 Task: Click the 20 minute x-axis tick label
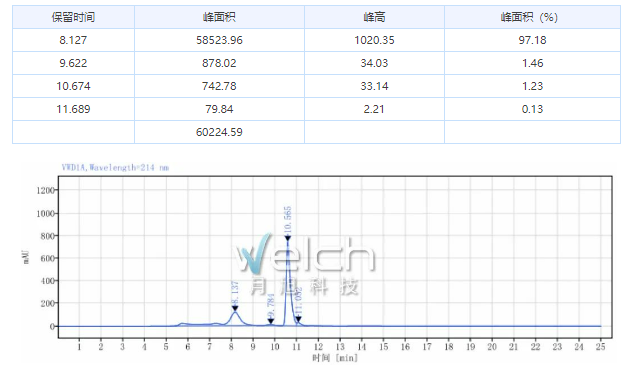click(492, 347)
